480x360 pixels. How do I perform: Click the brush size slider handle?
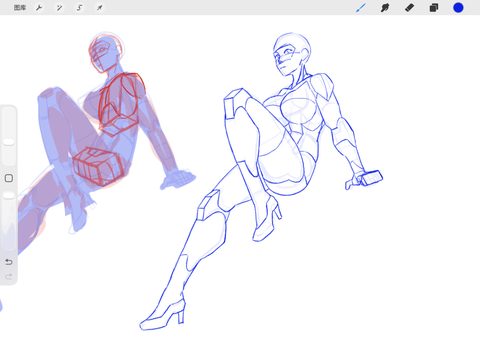(x=9, y=142)
